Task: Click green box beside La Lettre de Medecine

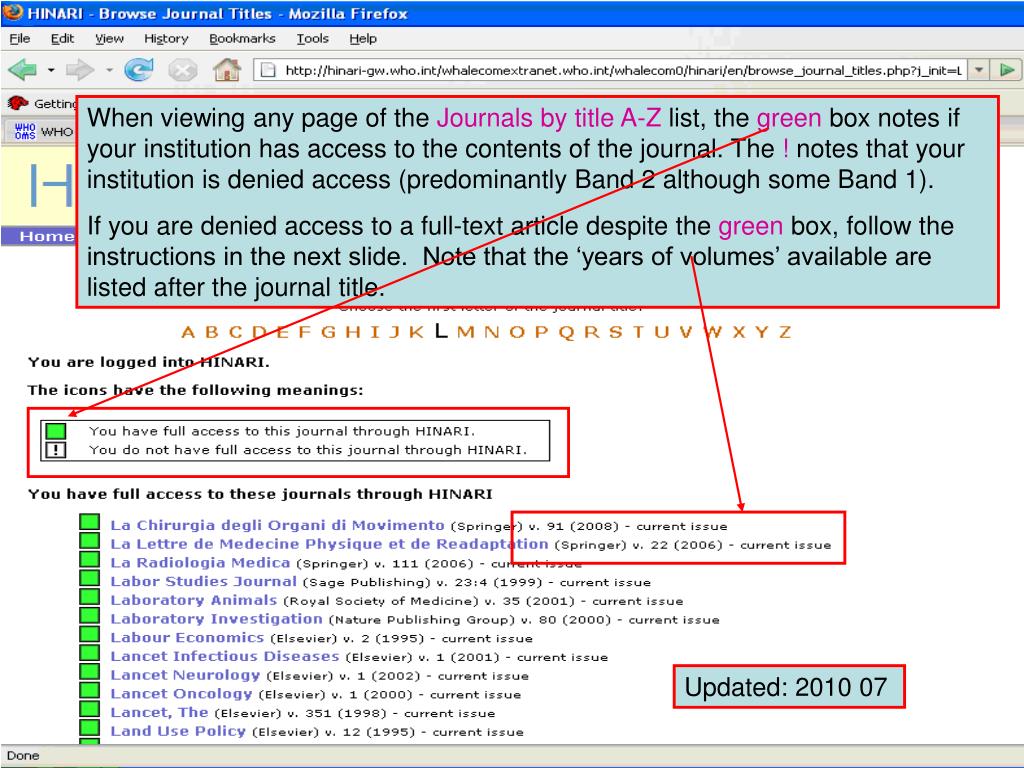Action: point(89,541)
